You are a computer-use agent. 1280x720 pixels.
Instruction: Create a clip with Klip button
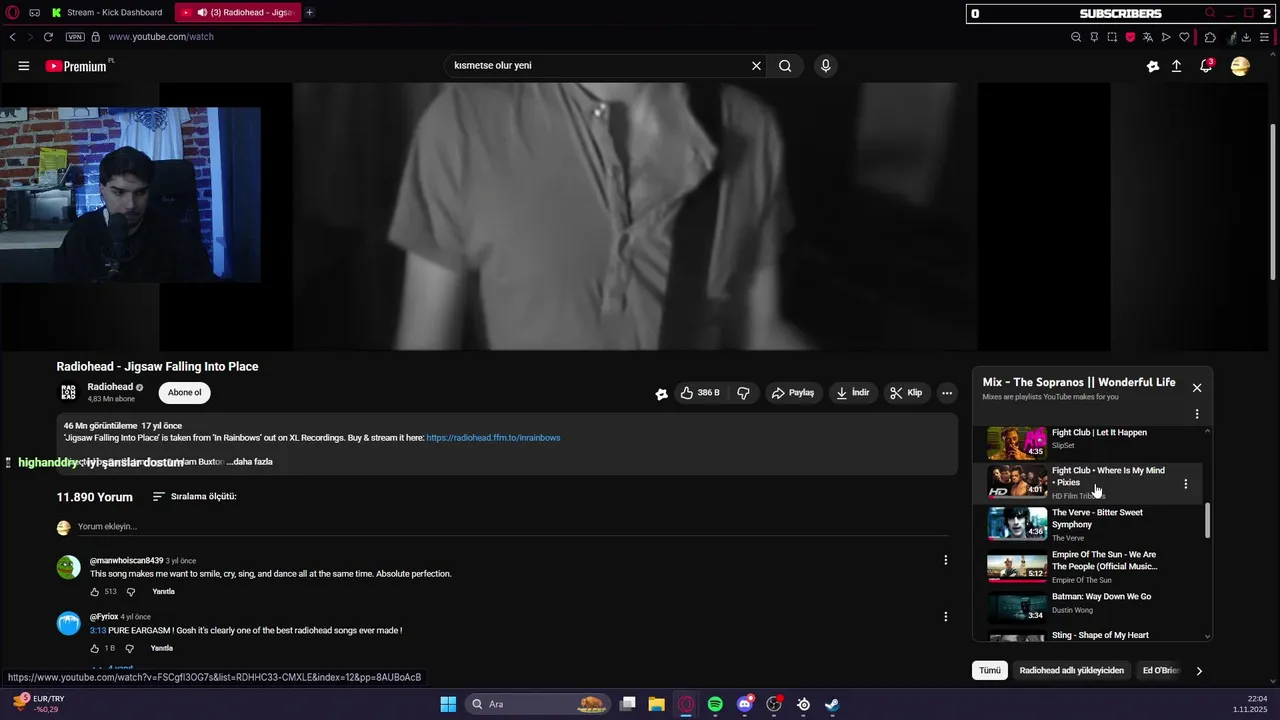pyautogui.click(x=906, y=393)
